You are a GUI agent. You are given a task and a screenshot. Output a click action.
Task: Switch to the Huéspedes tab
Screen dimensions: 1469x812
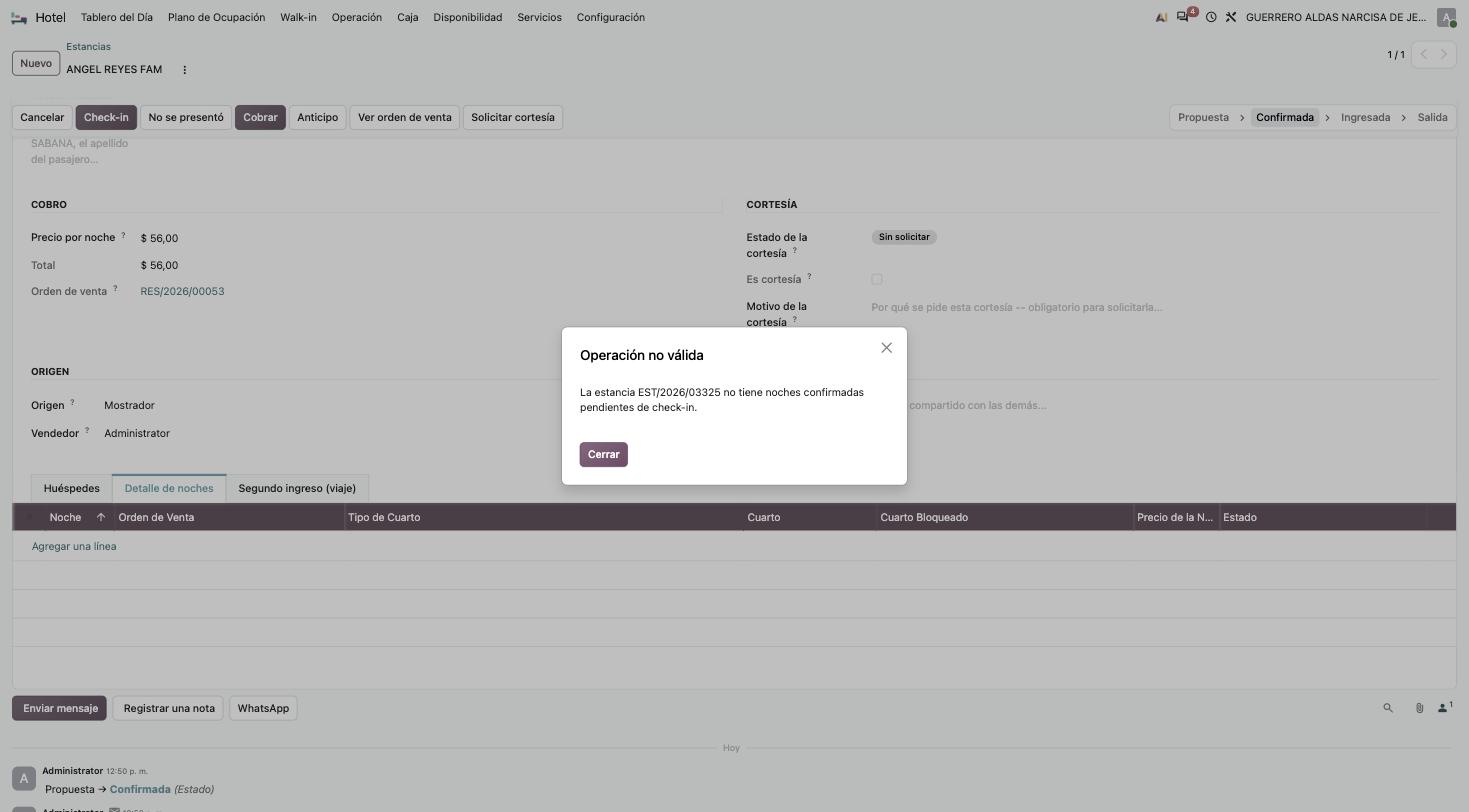coord(72,488)
